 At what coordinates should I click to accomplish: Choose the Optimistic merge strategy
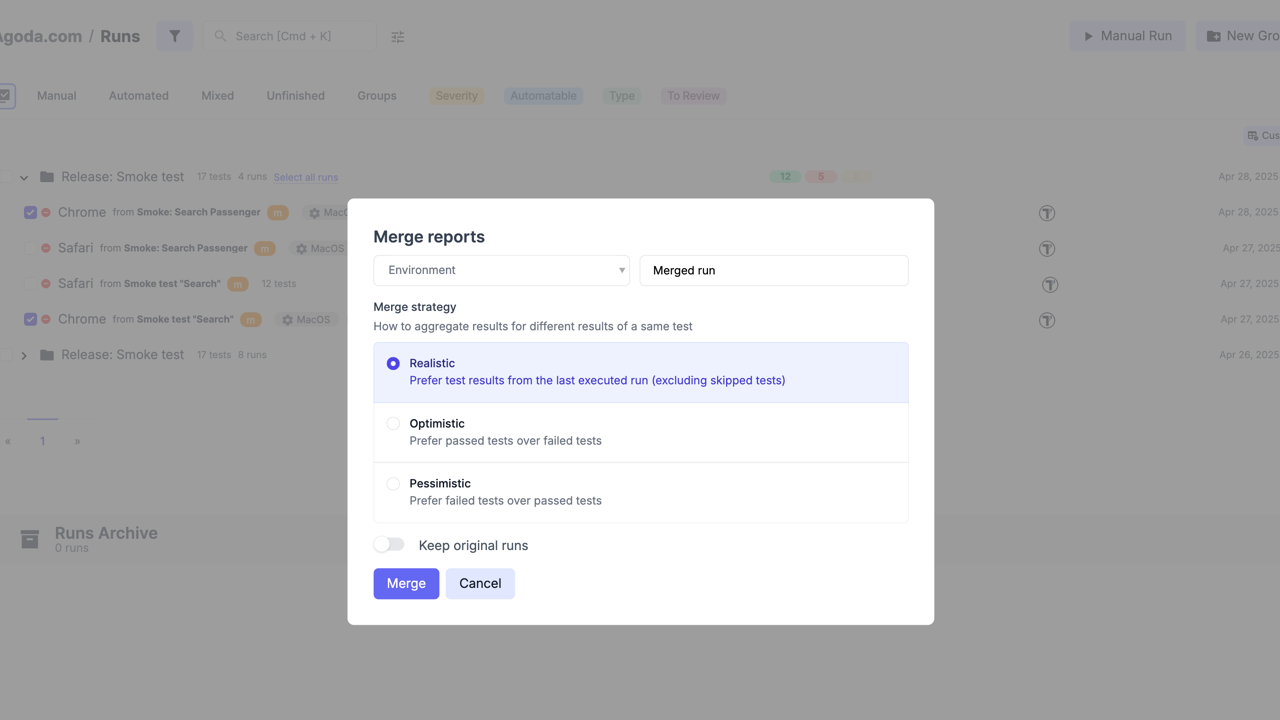[393, 424]
